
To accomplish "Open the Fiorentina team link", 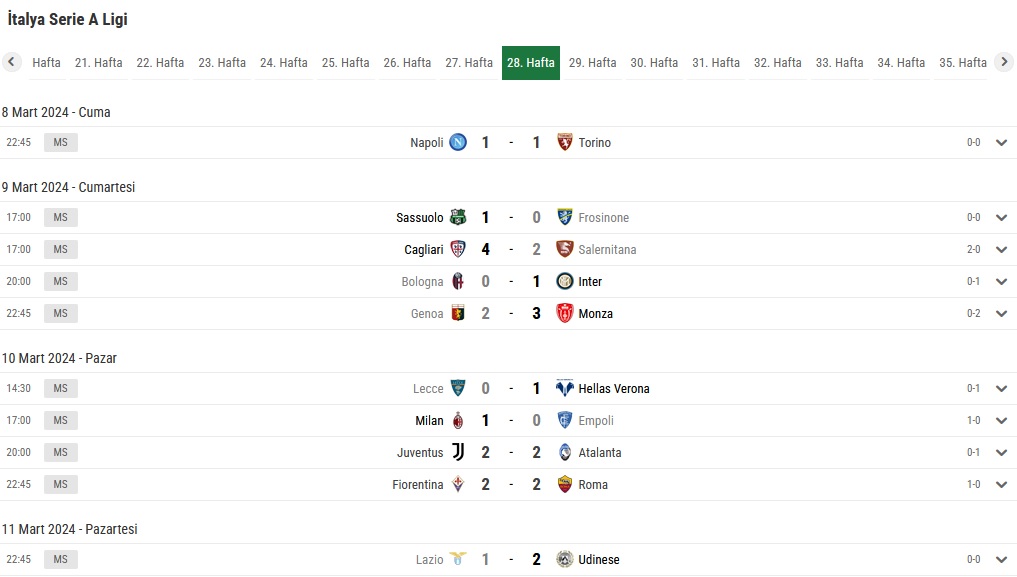I will [418, 485].
